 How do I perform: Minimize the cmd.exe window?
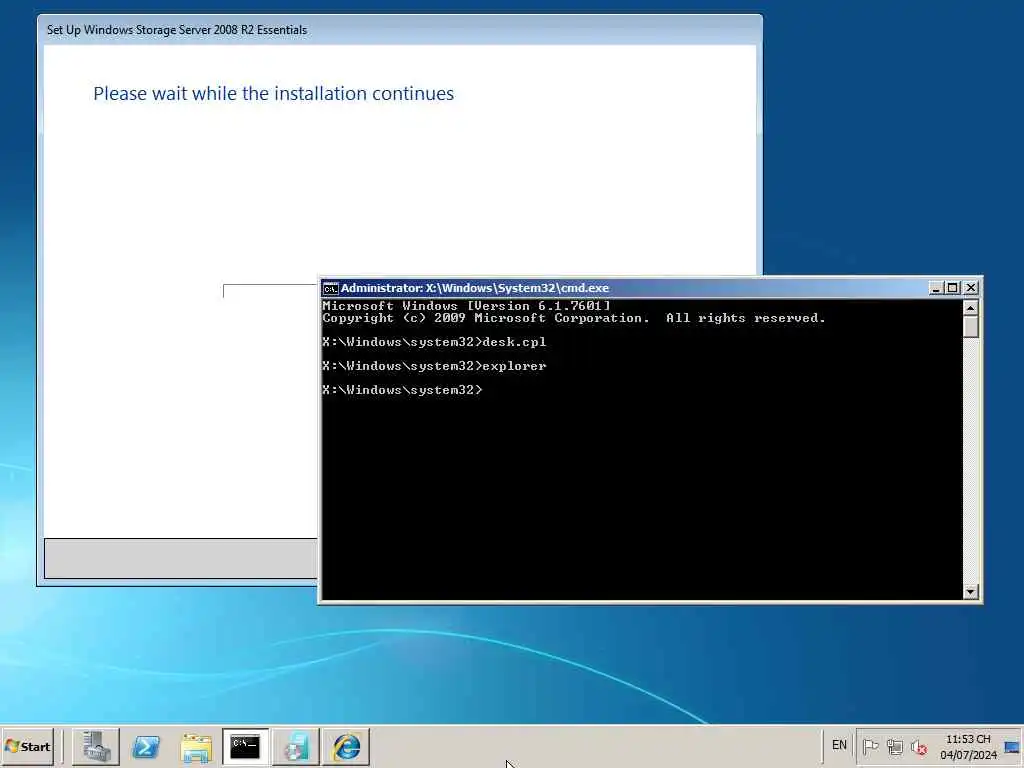click(936, 288)
